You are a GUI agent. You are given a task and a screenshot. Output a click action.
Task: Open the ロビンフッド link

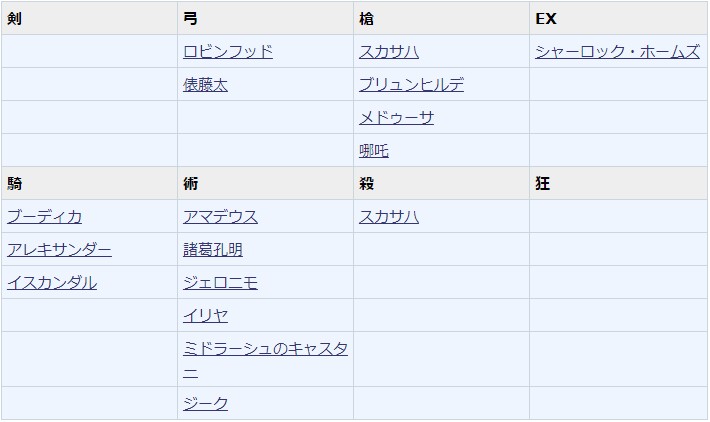228,52
